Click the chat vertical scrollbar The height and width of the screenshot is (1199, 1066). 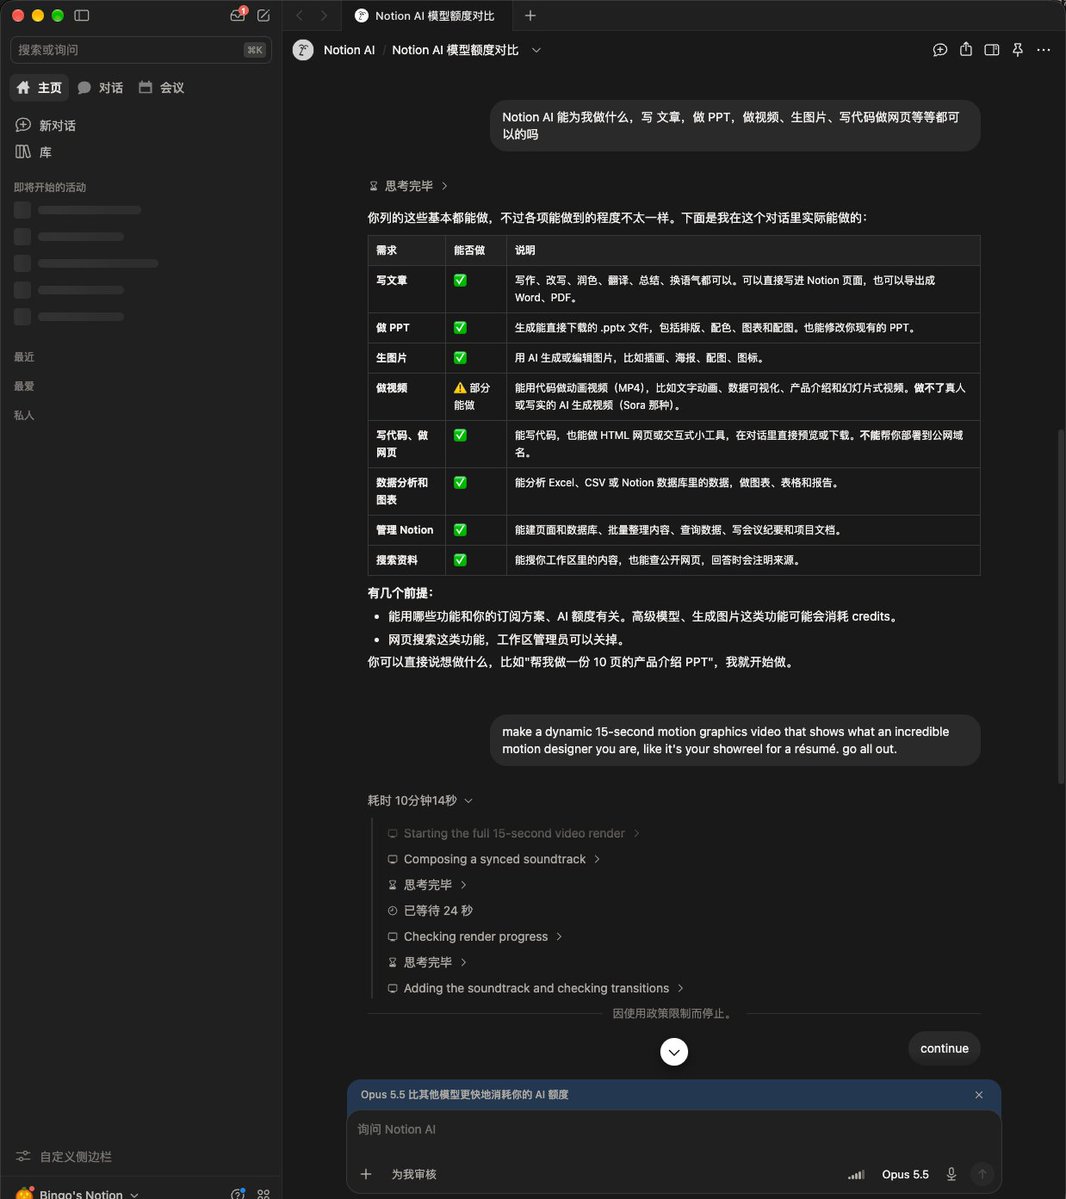(1061, 607)
